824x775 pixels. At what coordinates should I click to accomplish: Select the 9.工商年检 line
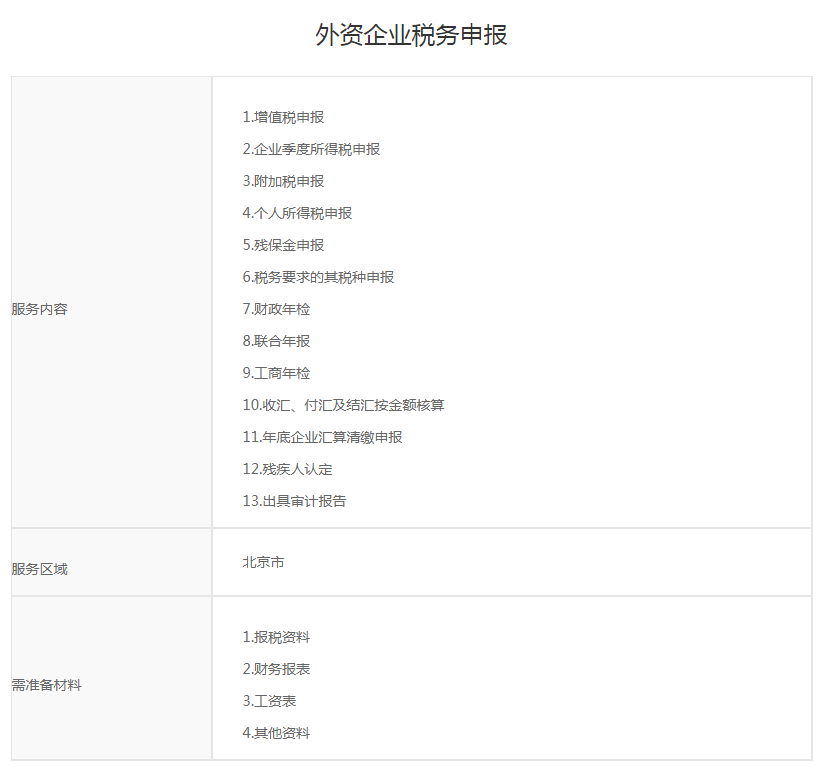(x=276, y=373)
